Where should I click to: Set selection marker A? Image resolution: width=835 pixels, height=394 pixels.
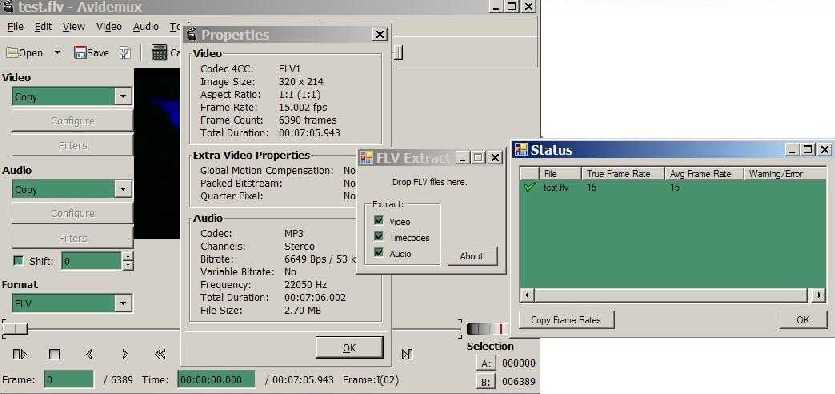click(x=485, y=363)
